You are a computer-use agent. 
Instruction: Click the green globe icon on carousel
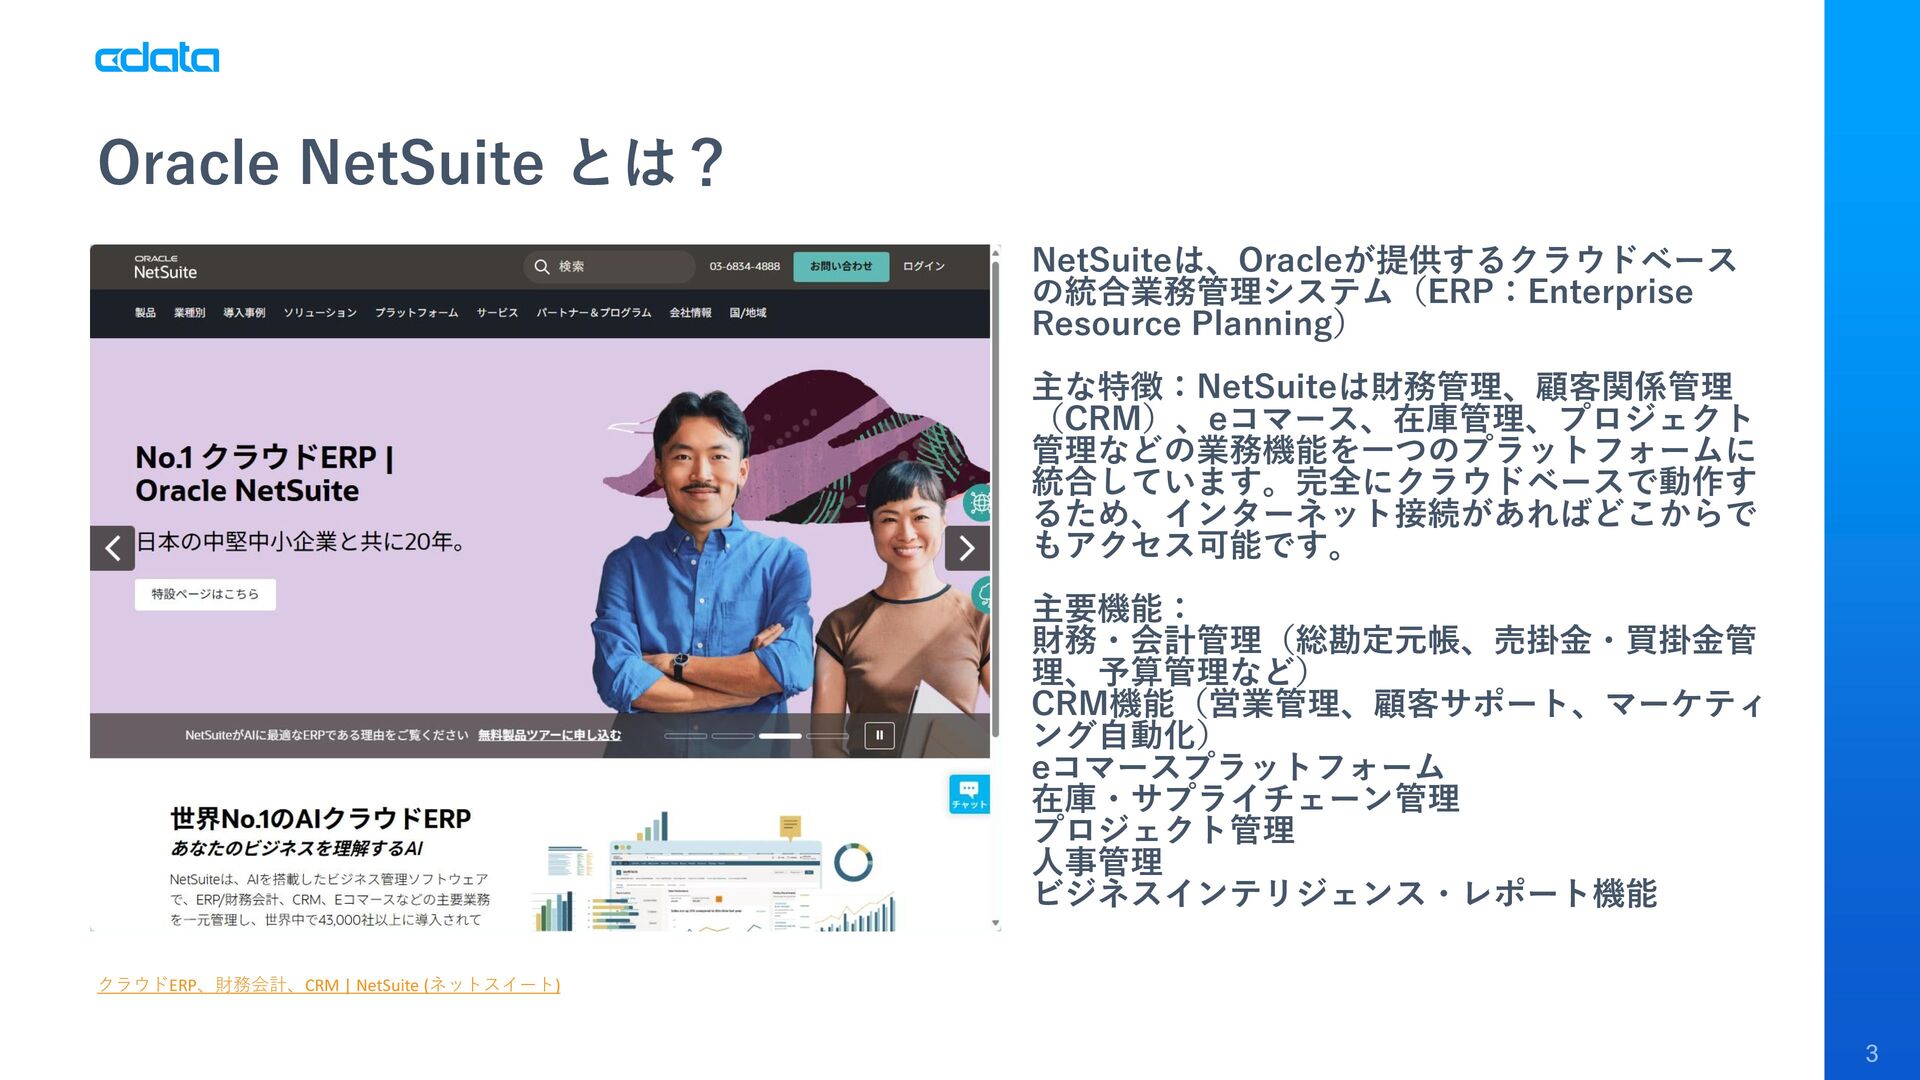click(x=980, y=501)
